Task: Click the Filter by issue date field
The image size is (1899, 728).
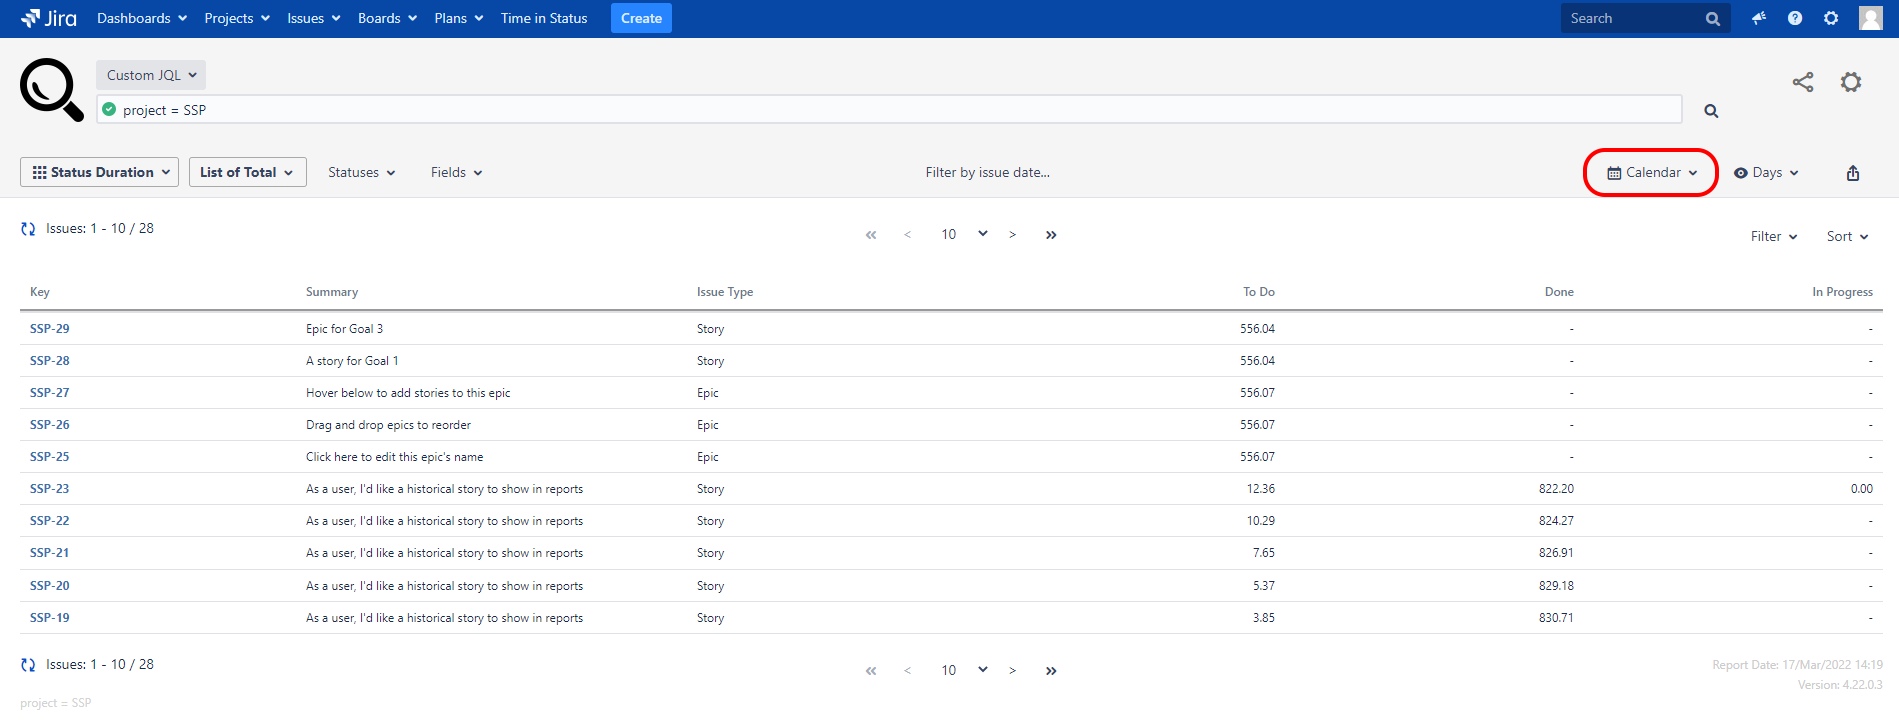Action: tap(987, 173)
